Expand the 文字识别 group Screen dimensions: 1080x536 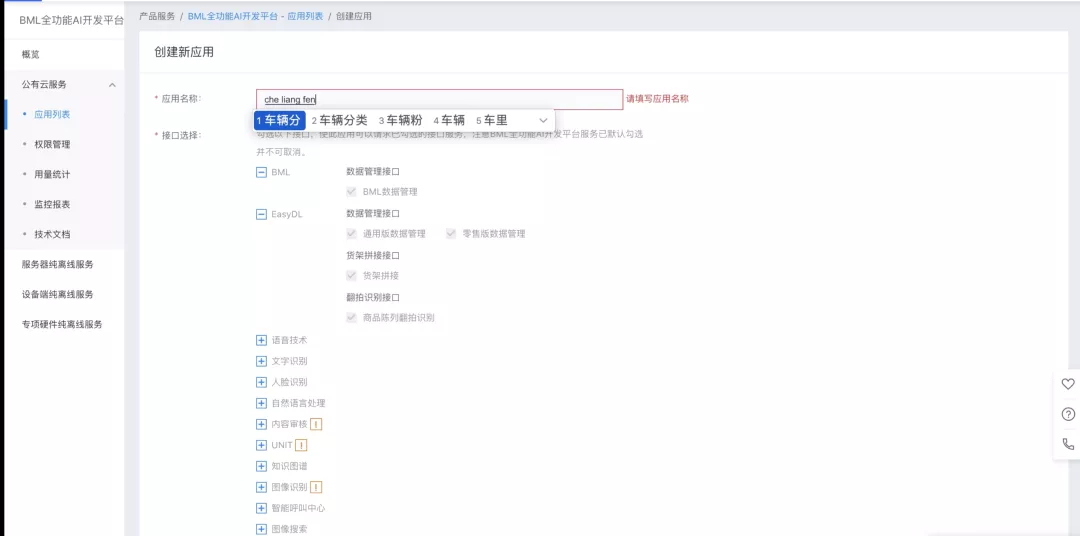pyautogui.click(x=261, y=361)
